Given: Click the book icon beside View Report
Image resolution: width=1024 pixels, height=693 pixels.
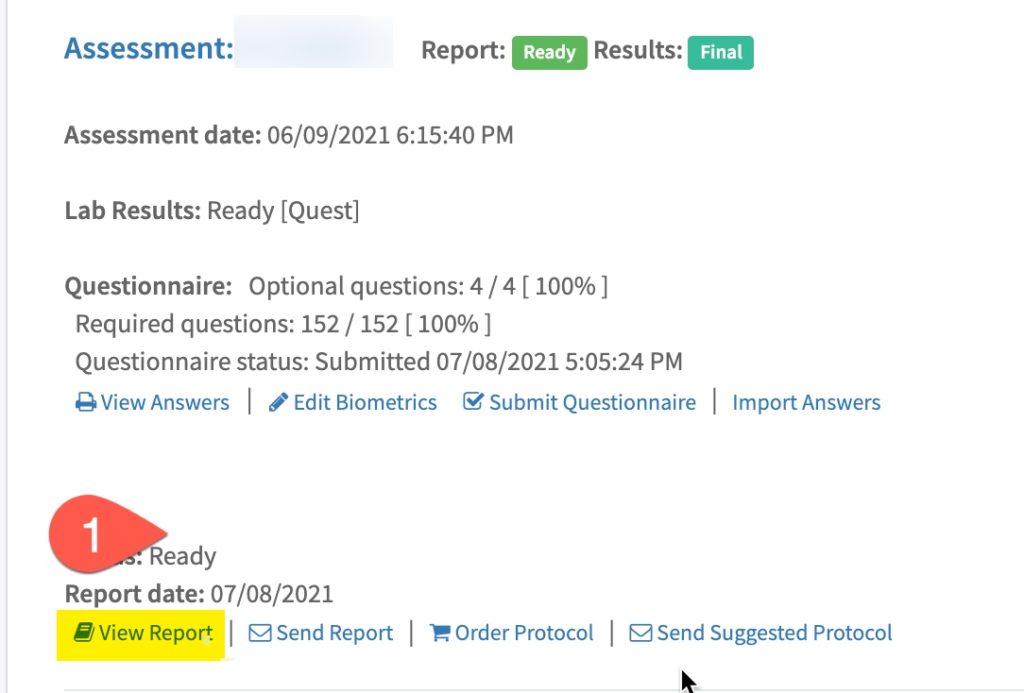Looking at the screenshot, I should pyautogui.click(x=84, y=633).
